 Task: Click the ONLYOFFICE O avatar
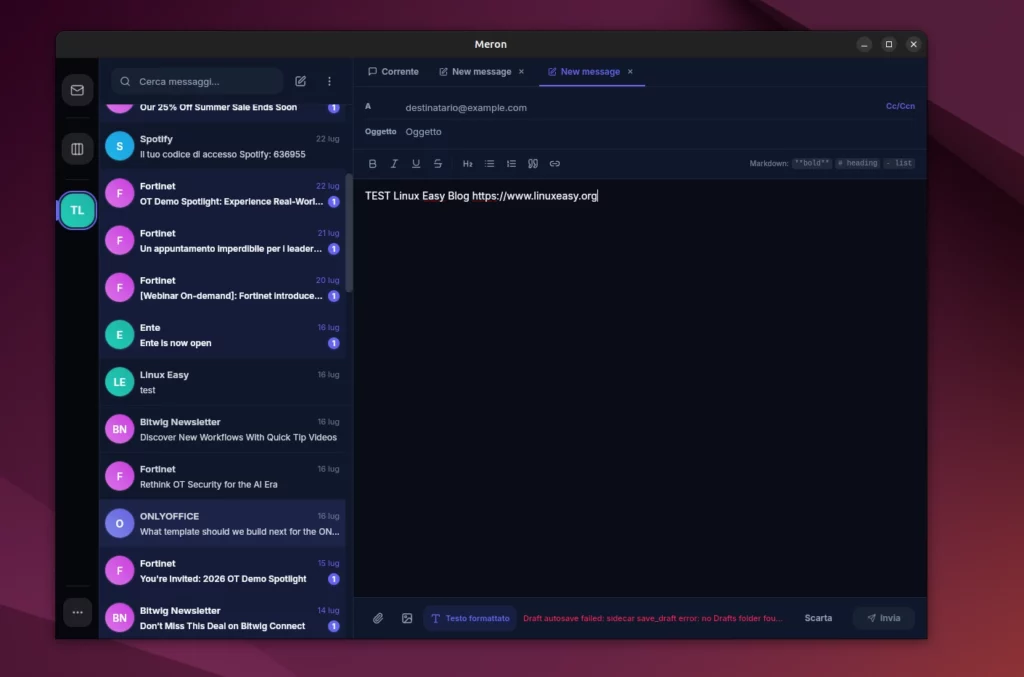pyautogui.click(x=120, y=524)
